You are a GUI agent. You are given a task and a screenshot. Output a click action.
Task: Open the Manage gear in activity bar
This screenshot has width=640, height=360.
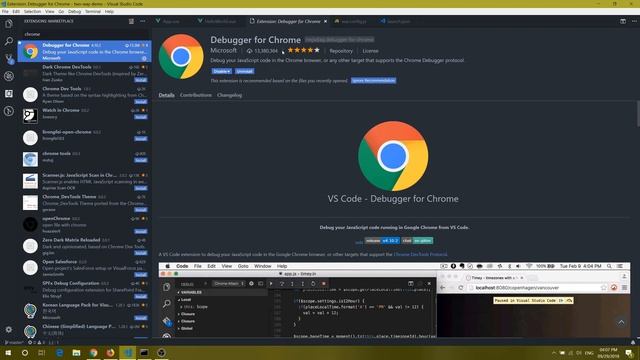pyautogui.click(x=9, y=329)
